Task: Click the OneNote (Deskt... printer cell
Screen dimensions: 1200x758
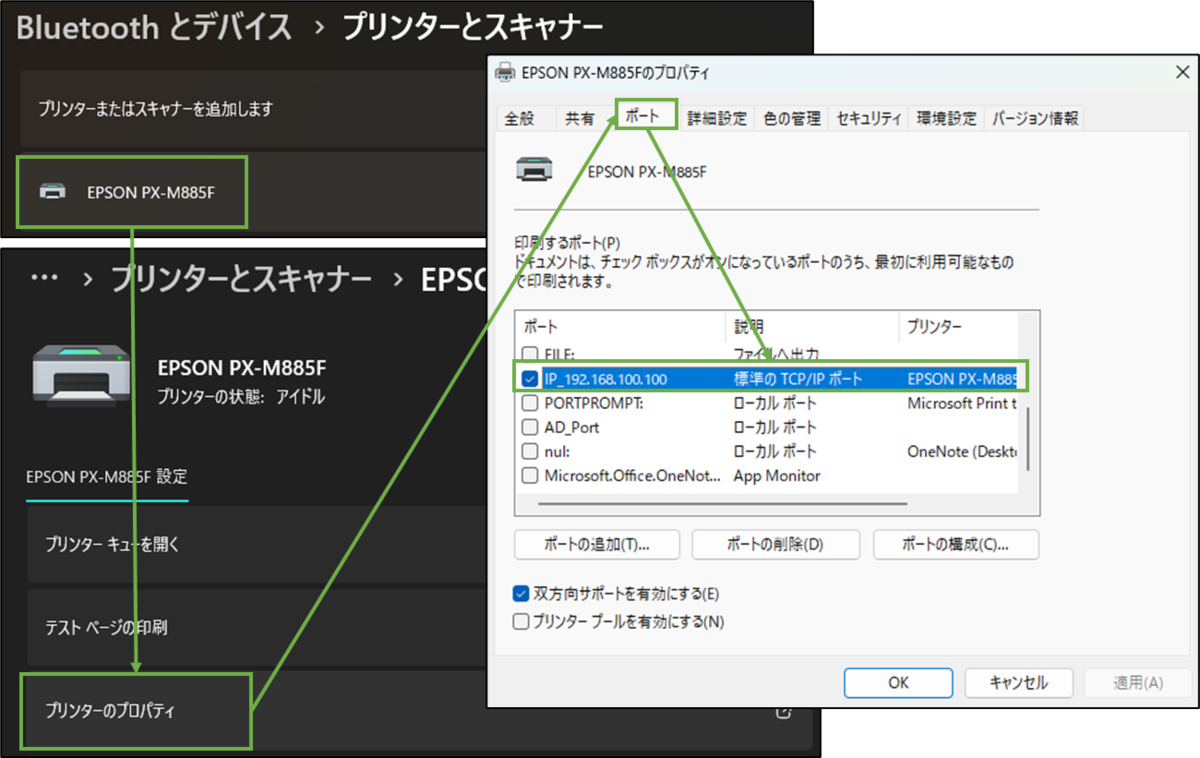Action: (x=961, y=451)
